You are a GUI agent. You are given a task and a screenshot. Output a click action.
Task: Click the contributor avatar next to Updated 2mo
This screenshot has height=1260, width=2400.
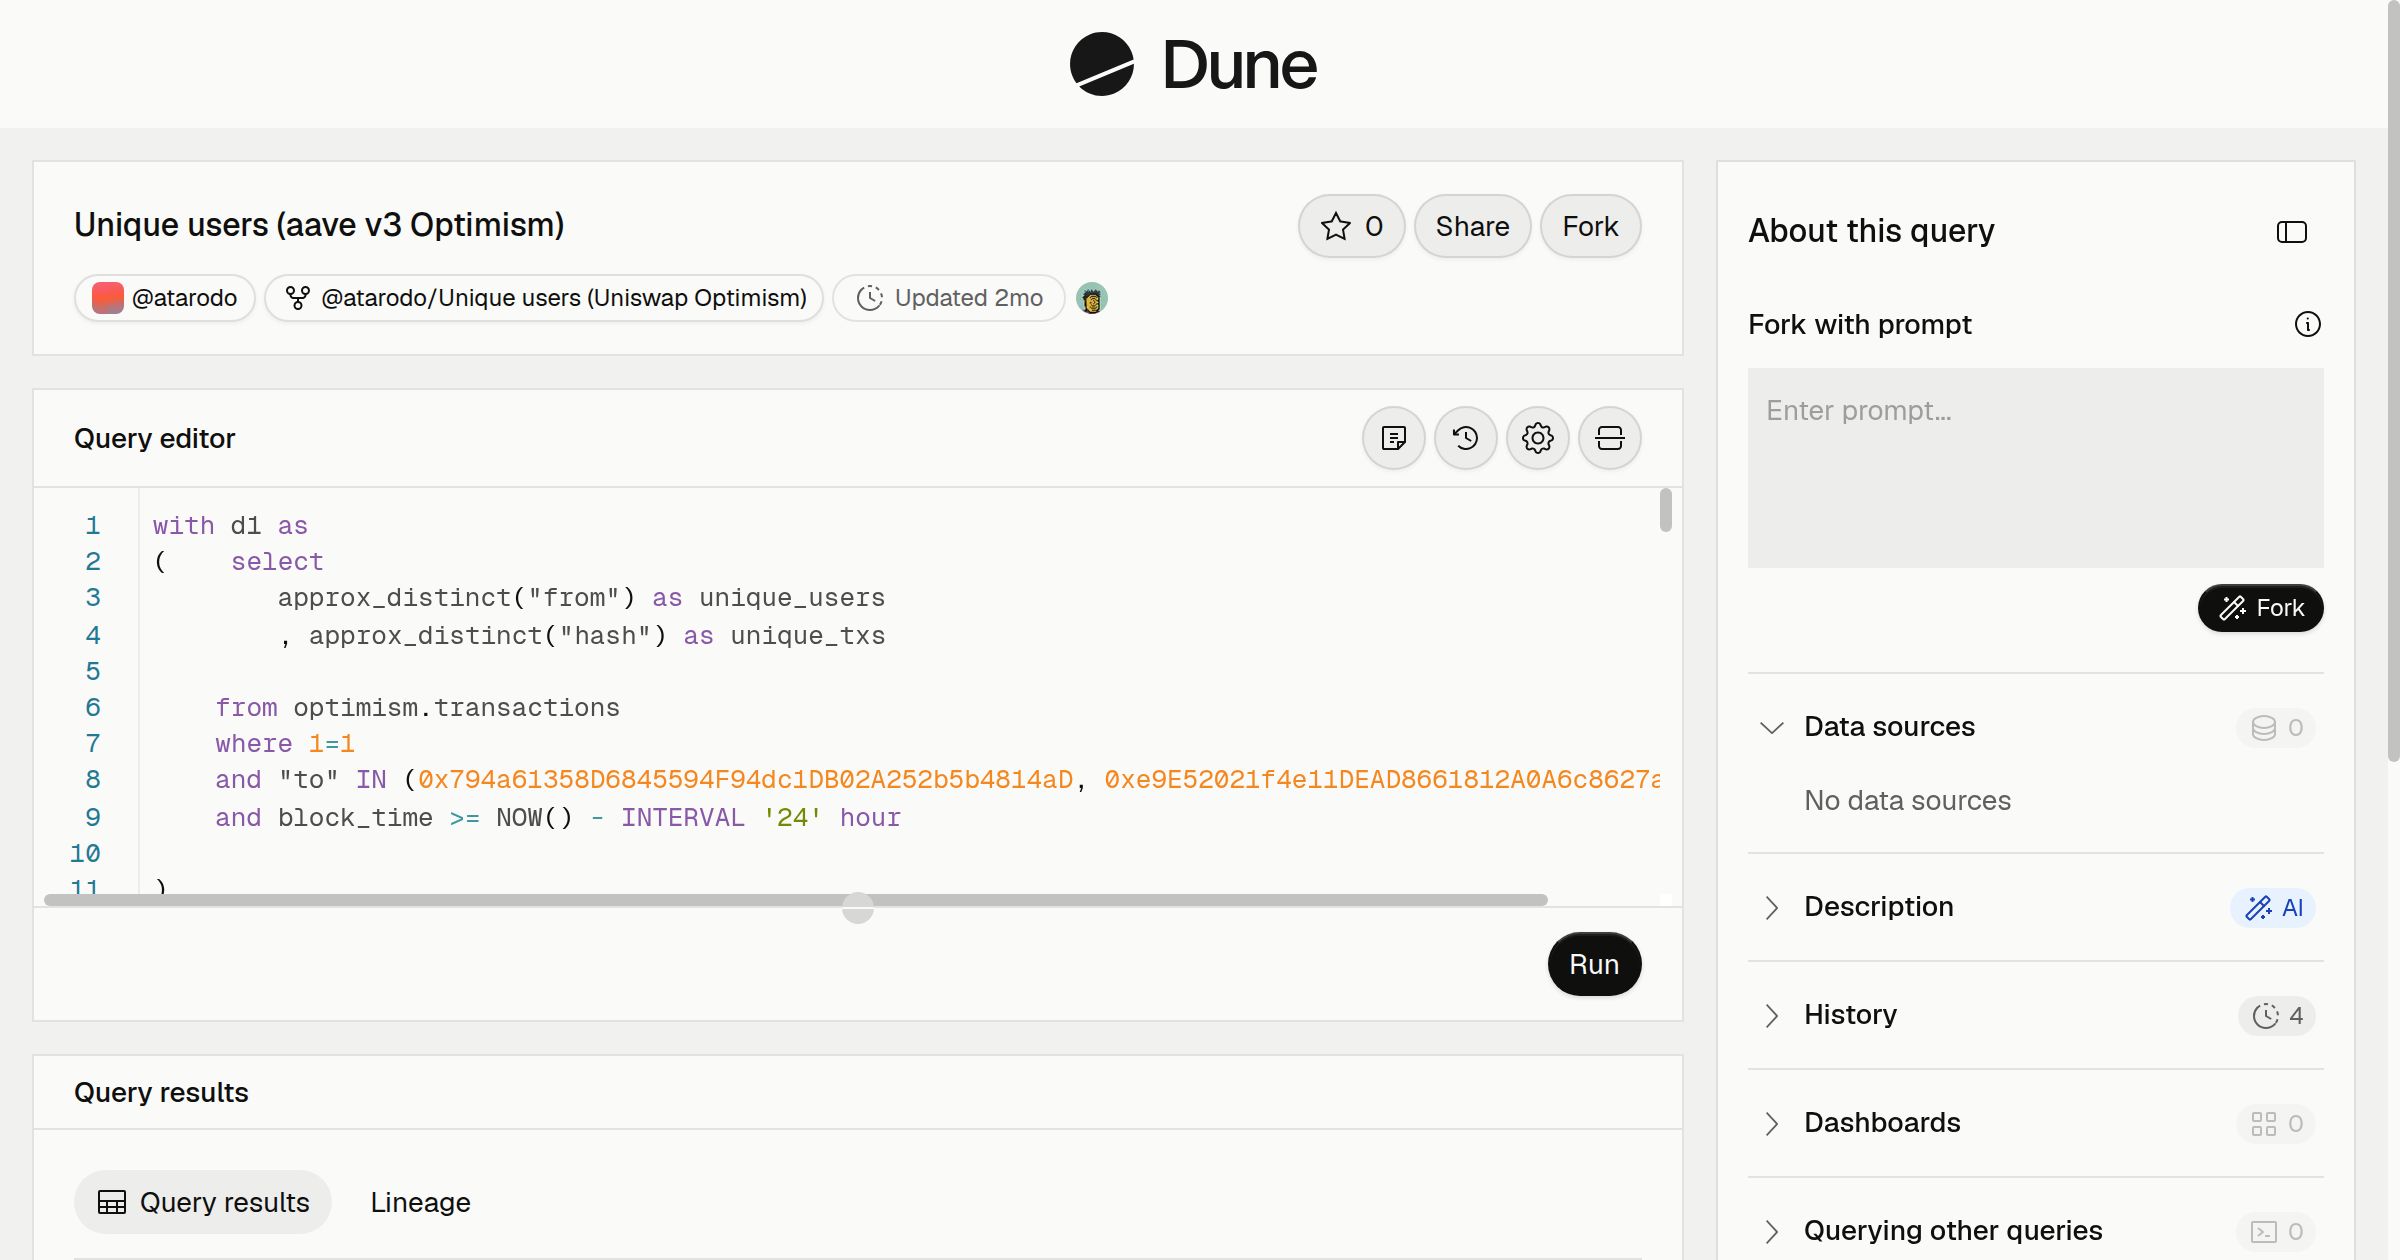pos(1091,298)
